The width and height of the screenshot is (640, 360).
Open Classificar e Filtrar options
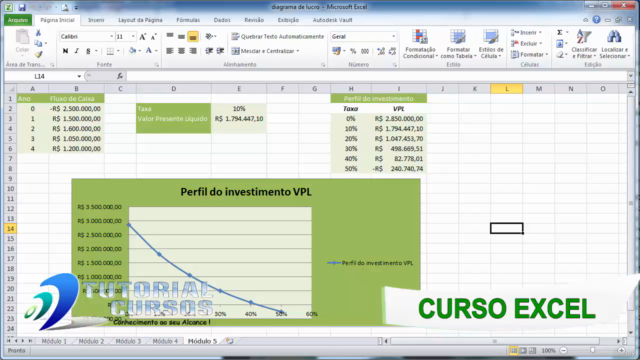coord(584,44)
